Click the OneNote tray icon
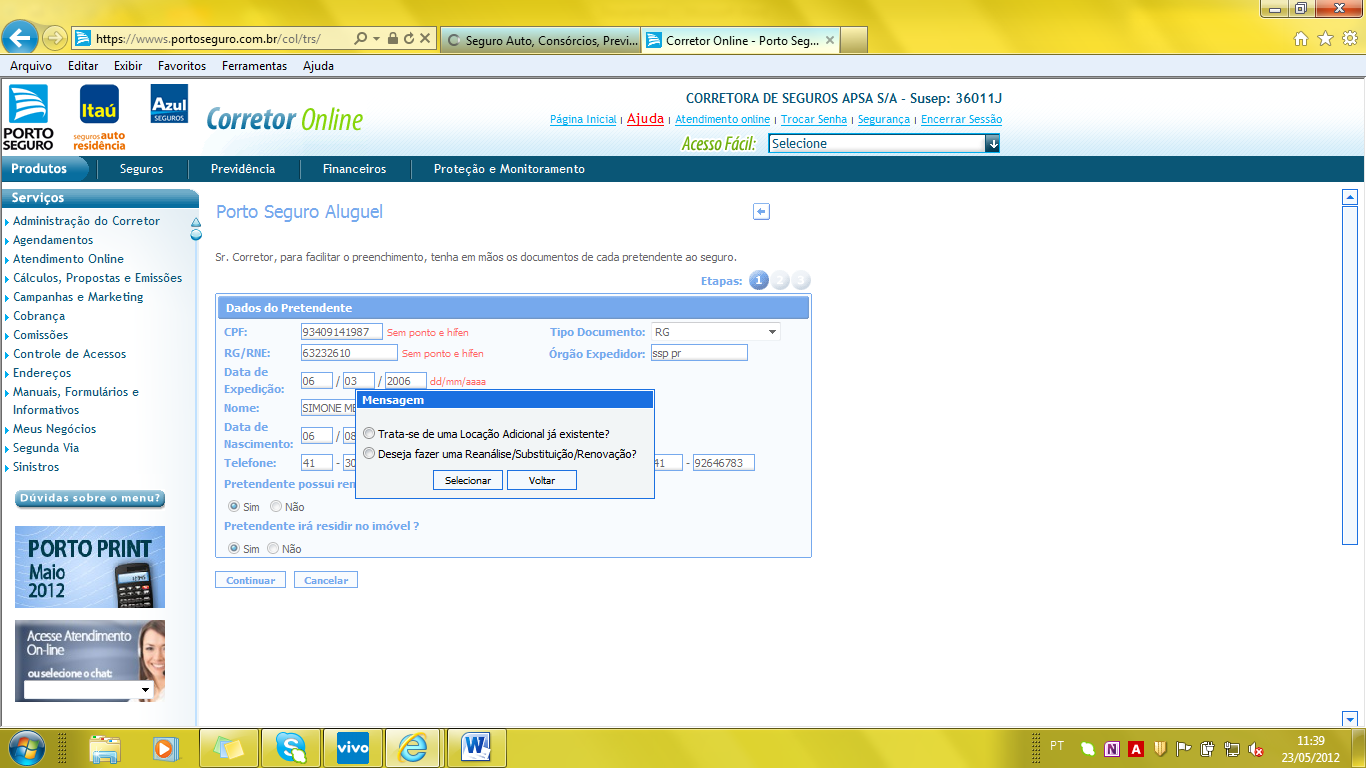1366x768 pixels. pyautogui.click(x=1112, y=748)
